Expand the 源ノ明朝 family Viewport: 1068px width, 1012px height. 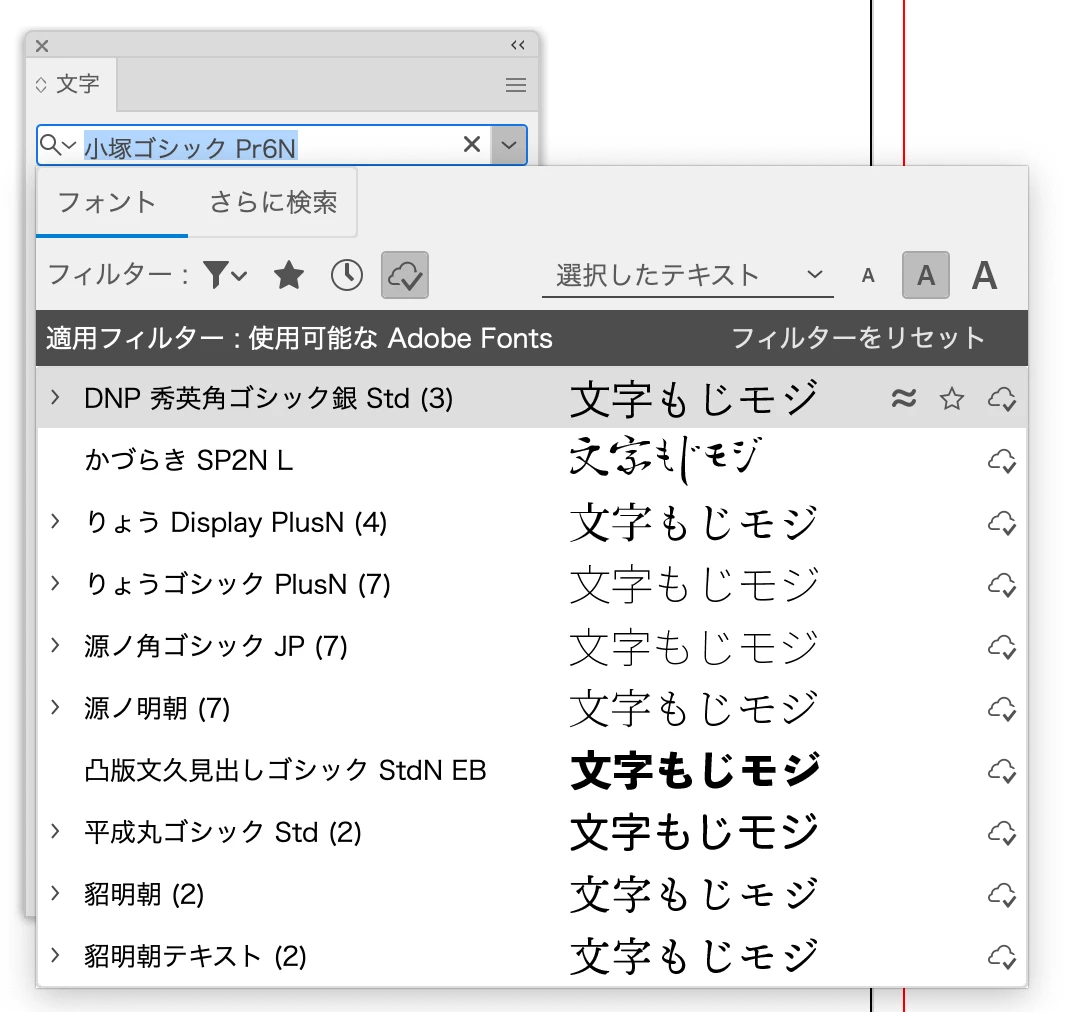pyautogui.click(x=55, y=708)
